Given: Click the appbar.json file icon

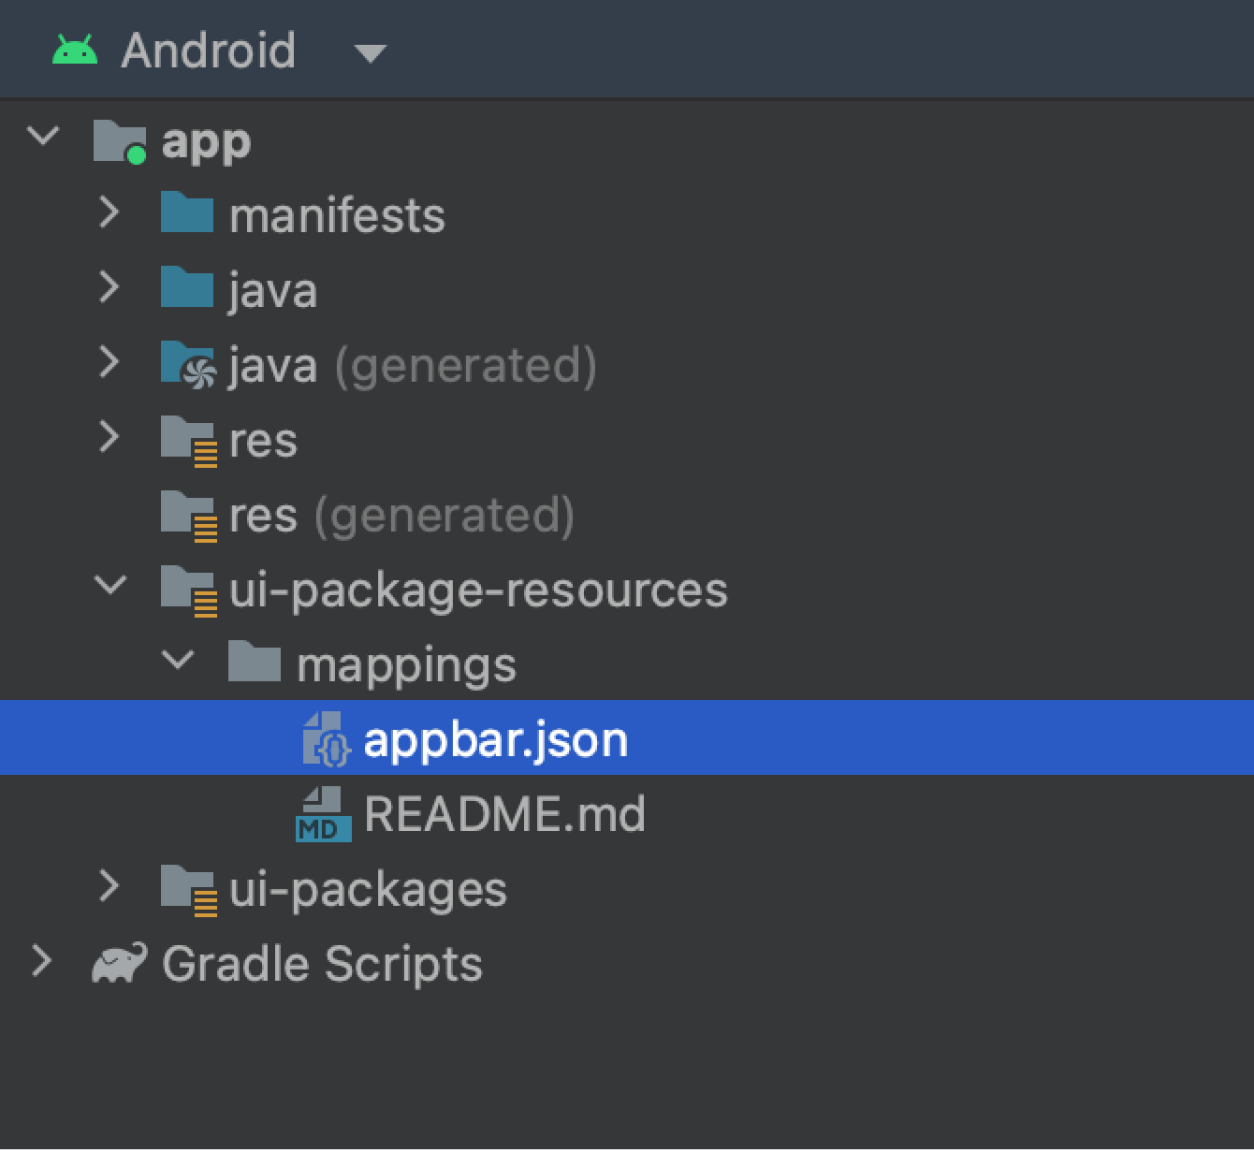Looking at the screenshot, I should point(326,739).
